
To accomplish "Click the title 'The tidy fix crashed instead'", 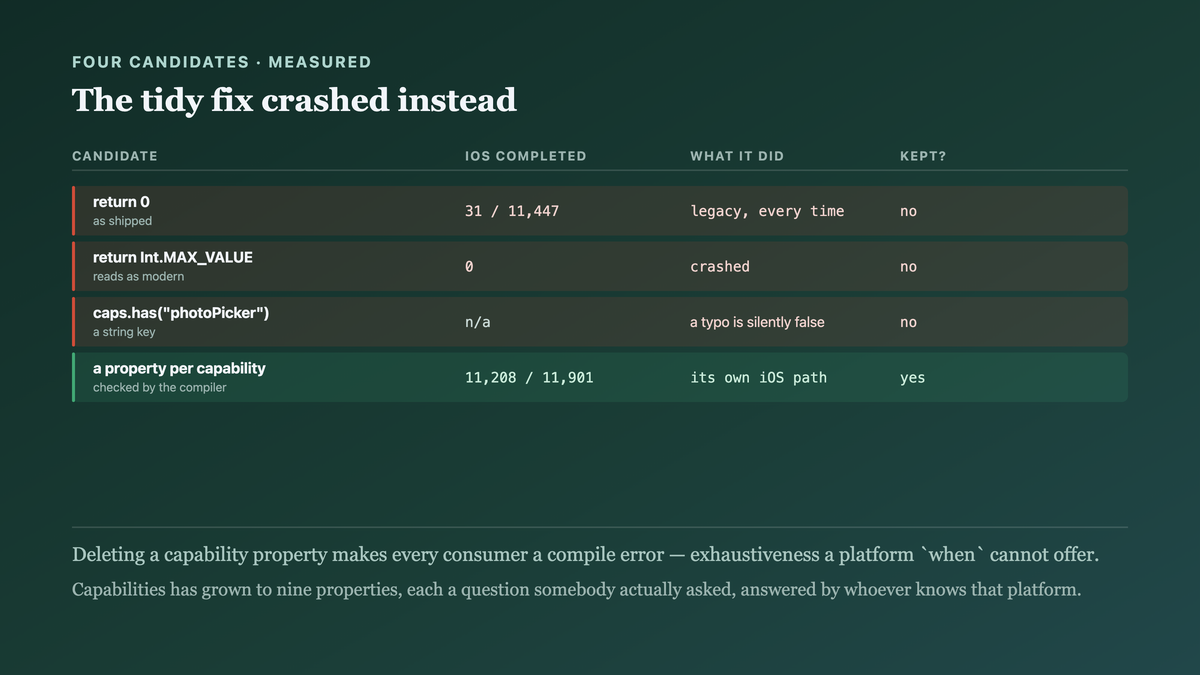I will 294,100.
